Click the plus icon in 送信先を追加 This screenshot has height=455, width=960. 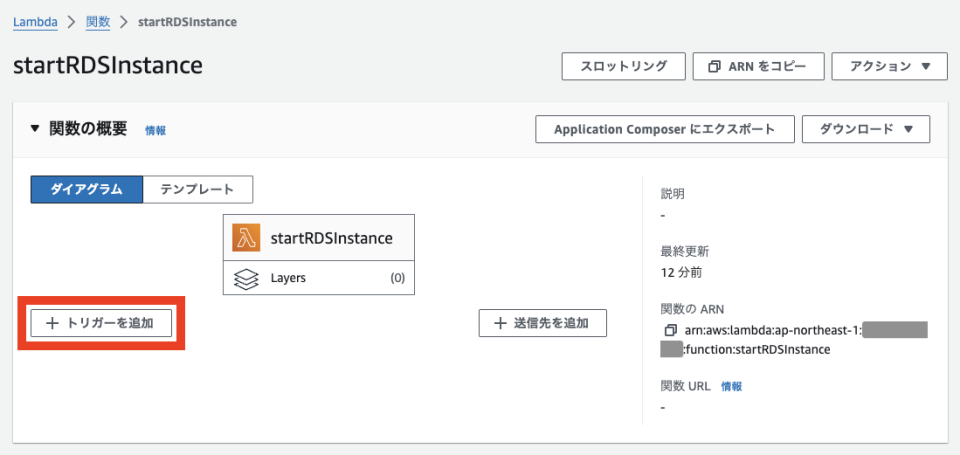click(499, 323)
